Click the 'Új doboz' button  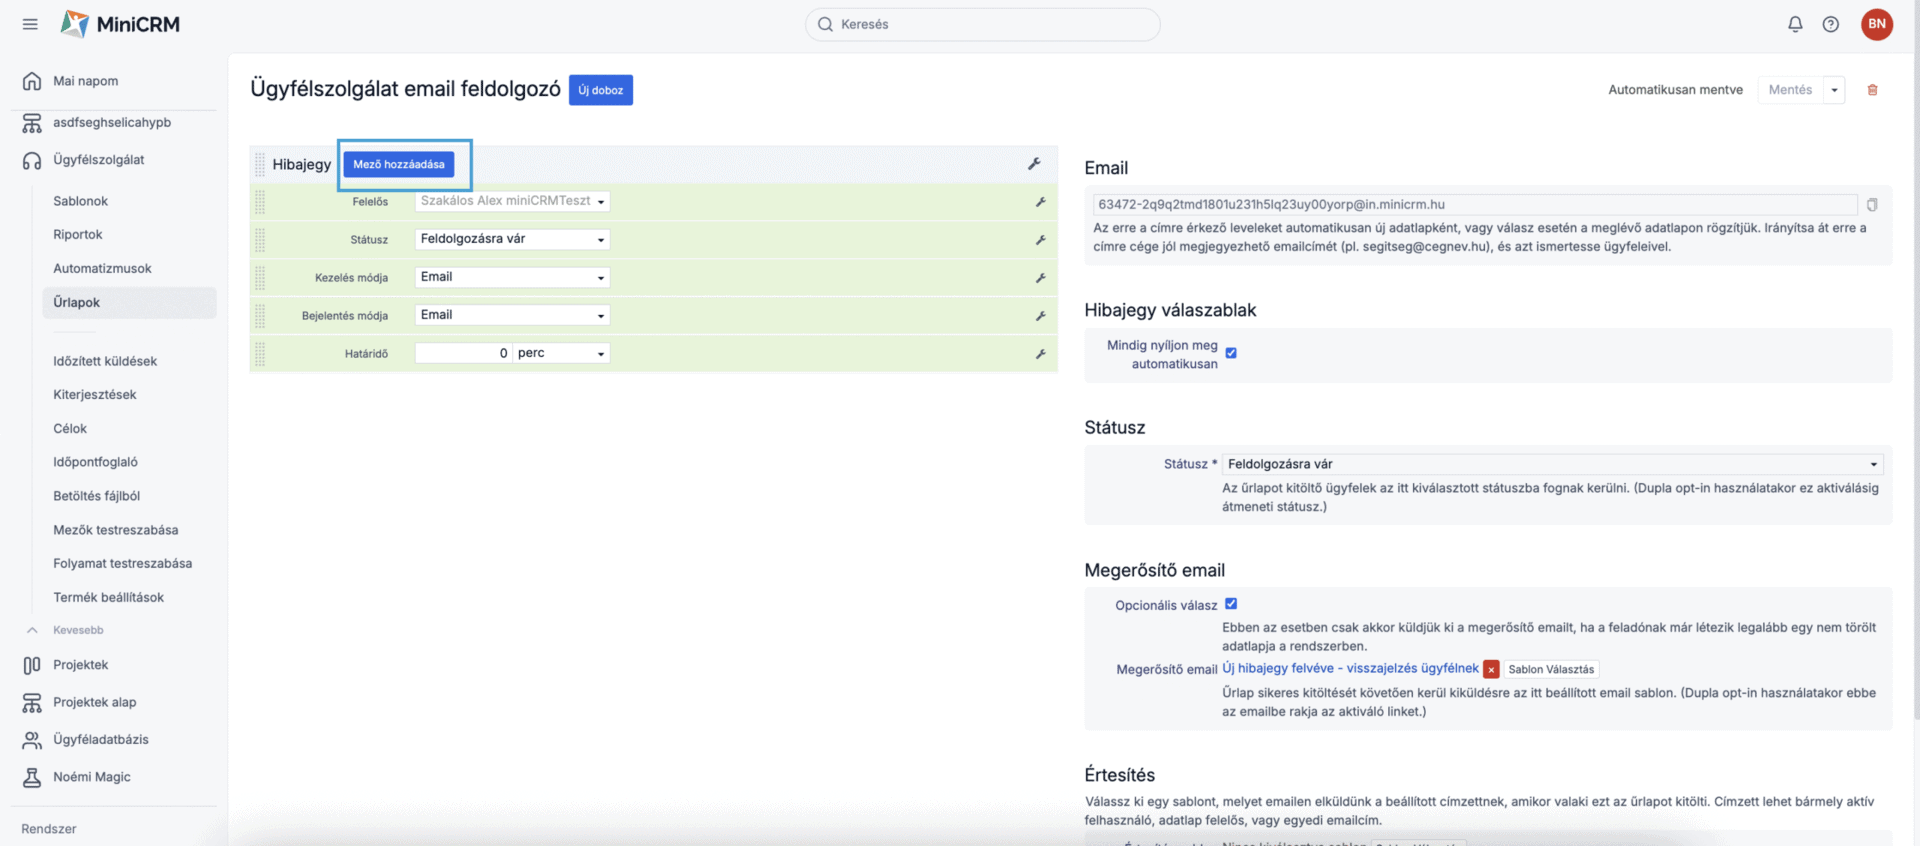[600, 90]
